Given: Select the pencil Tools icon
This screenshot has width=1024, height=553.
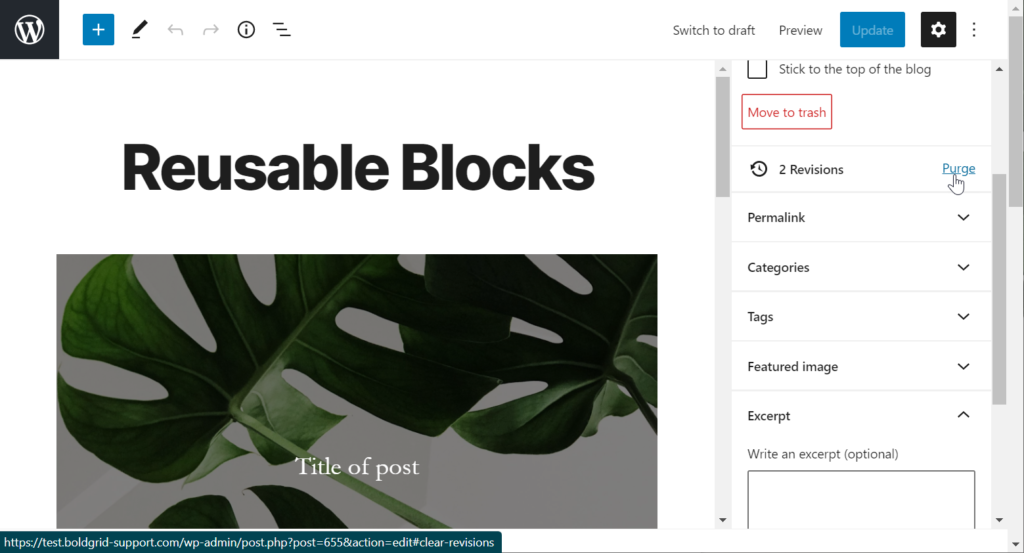Looking at the screenshot, I should pos(138,30).
